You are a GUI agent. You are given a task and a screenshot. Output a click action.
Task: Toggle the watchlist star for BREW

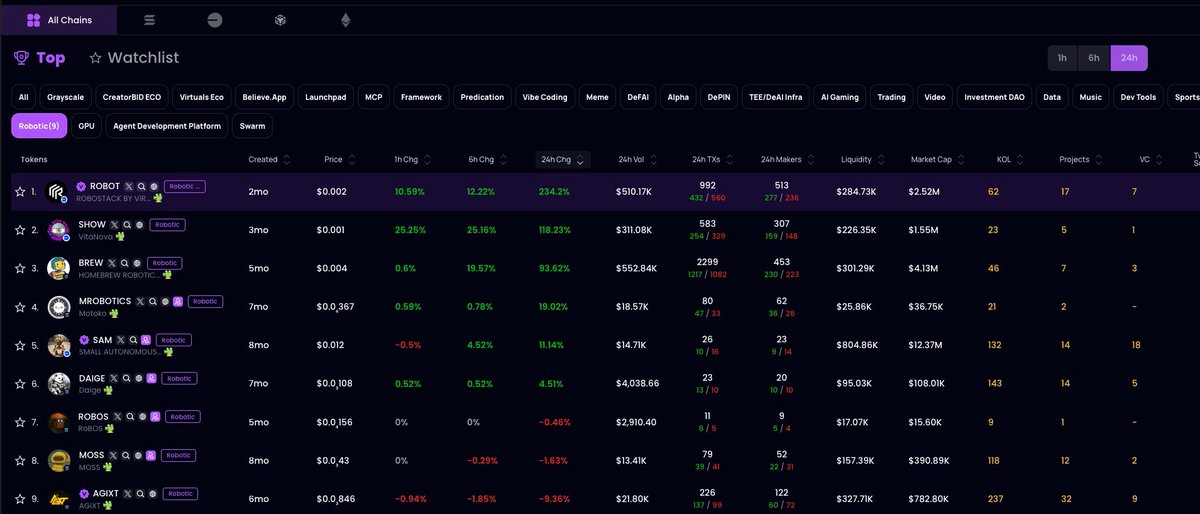tap(20, 268)
